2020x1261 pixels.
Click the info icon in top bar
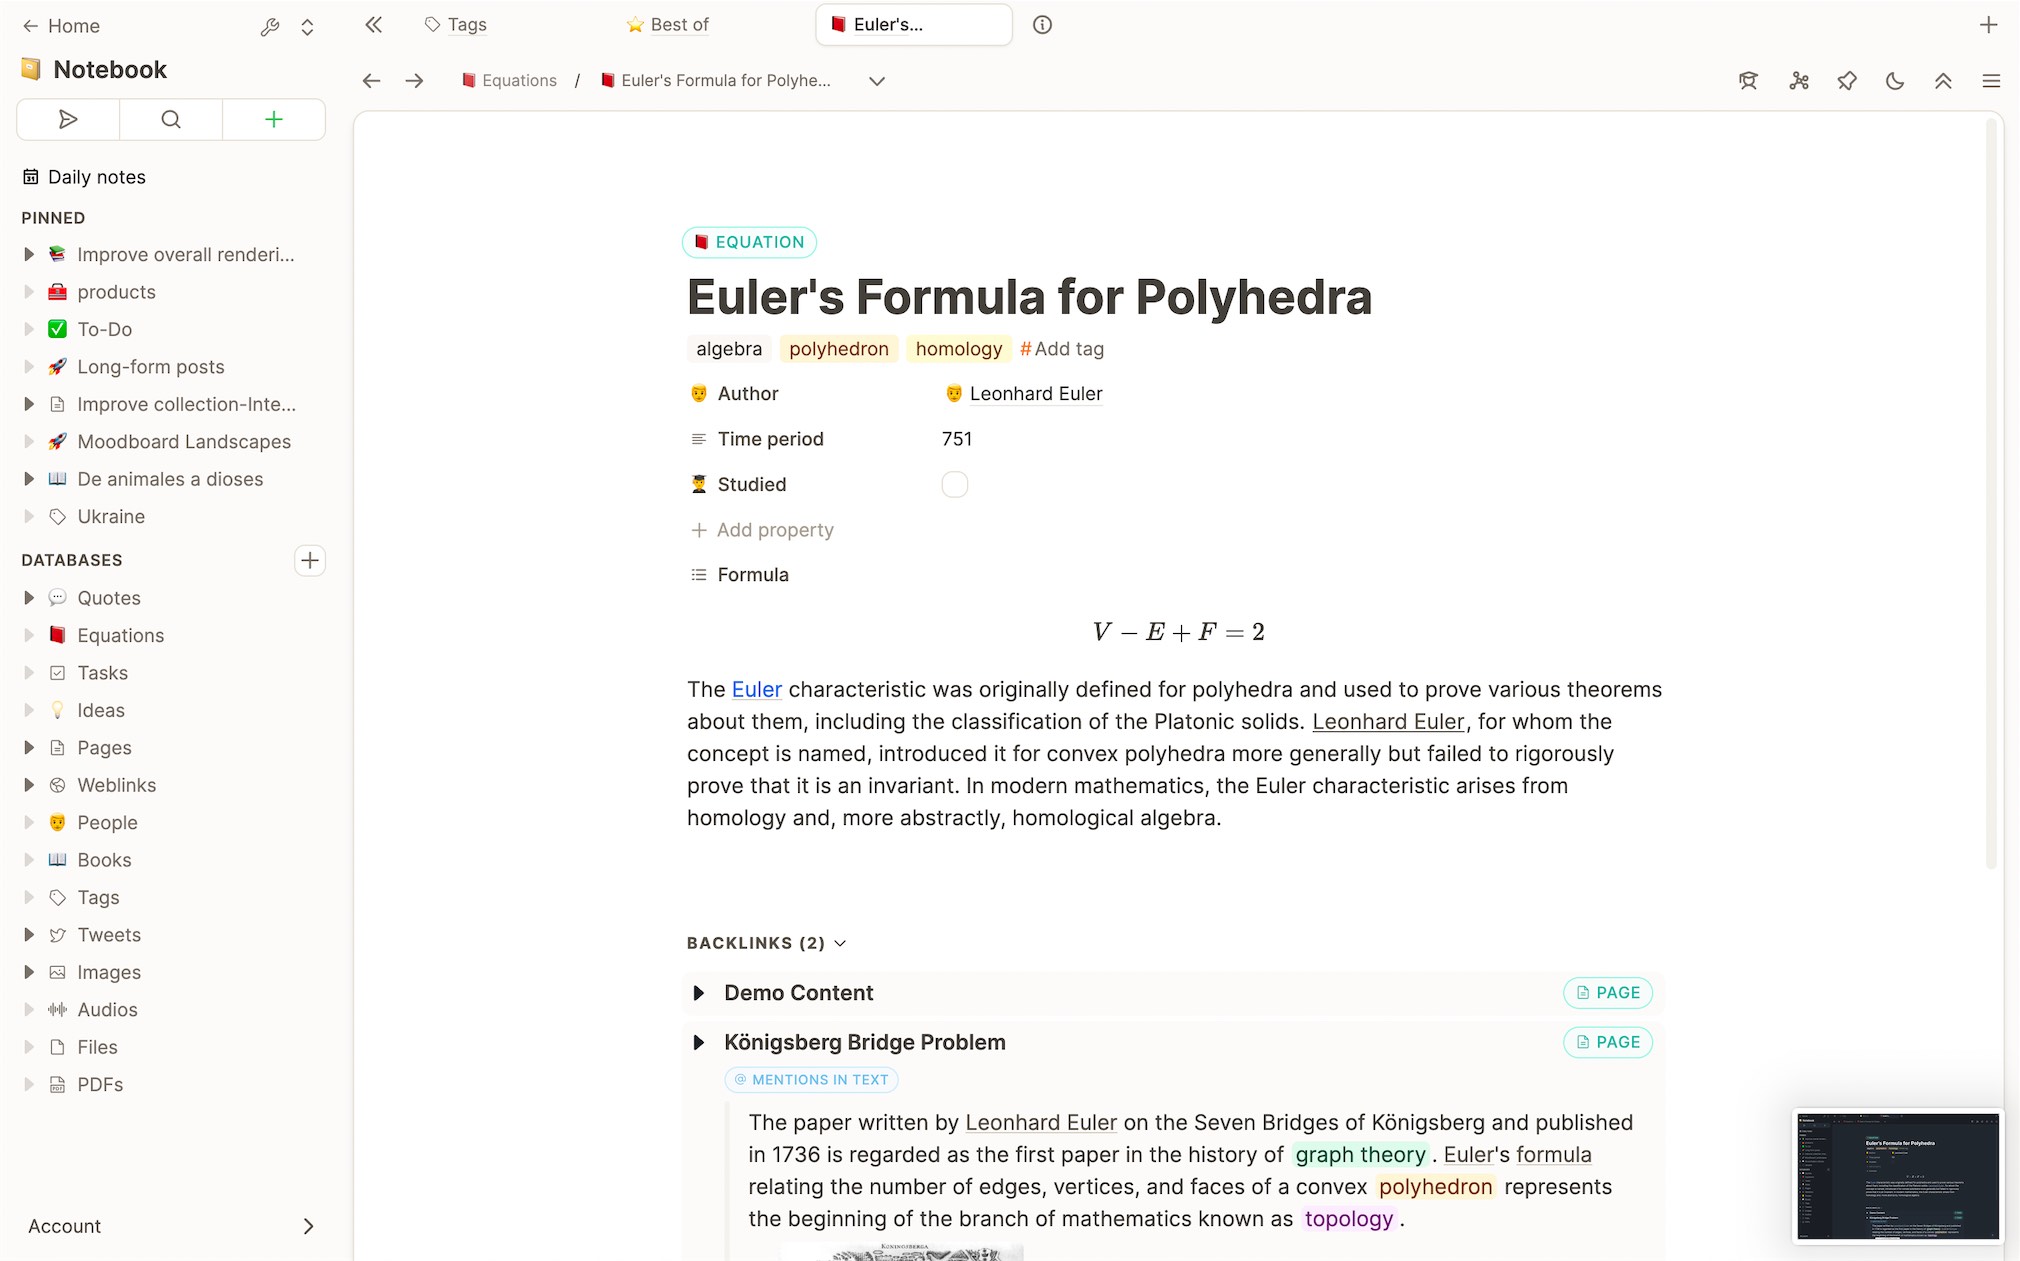tap(1043, 25)
